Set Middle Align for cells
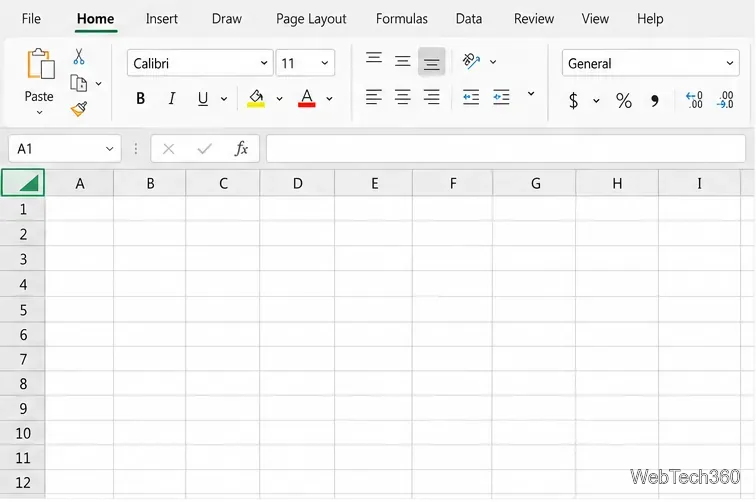 pyautogui.click(x=403, y=61)
